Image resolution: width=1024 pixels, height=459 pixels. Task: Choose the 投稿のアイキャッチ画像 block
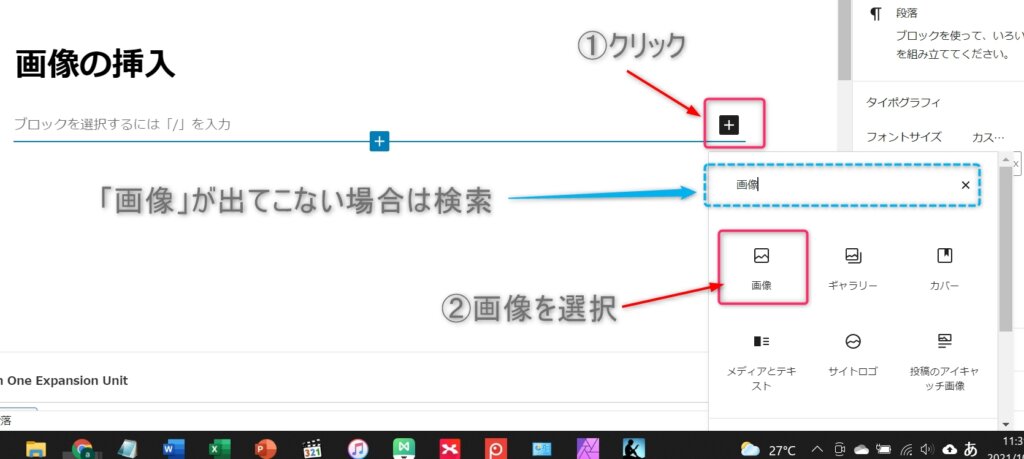(x=944, y=362)
